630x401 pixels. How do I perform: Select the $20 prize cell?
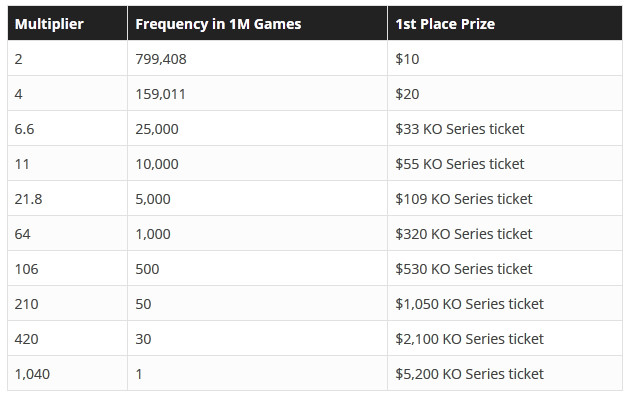tap(505, 93)
